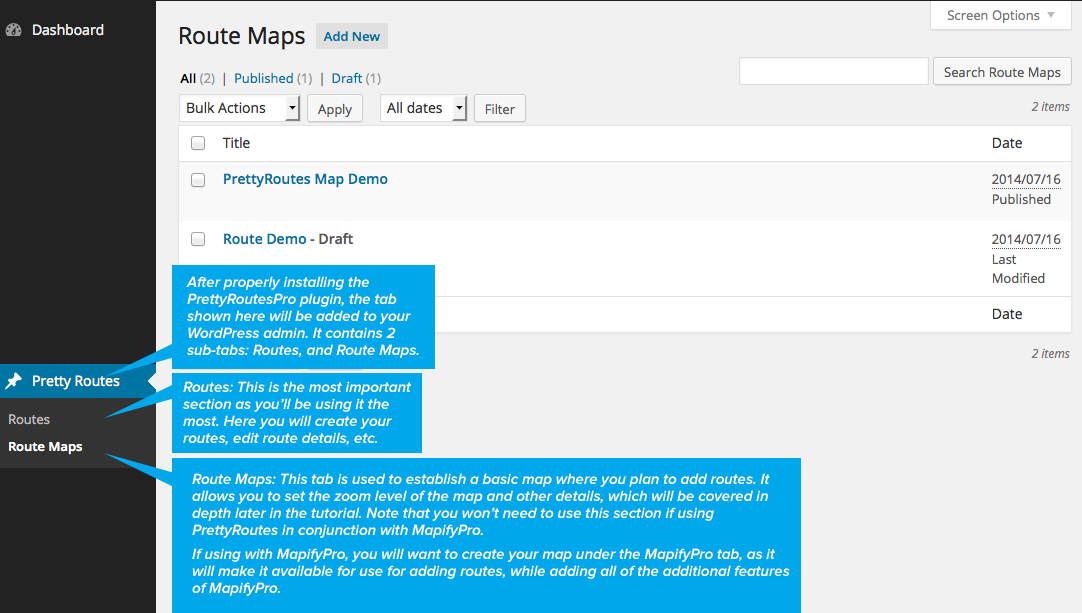The image size is (1082, 613).
Task: Expand the Screen Options panel
Action: click(x=1000, y=15)
